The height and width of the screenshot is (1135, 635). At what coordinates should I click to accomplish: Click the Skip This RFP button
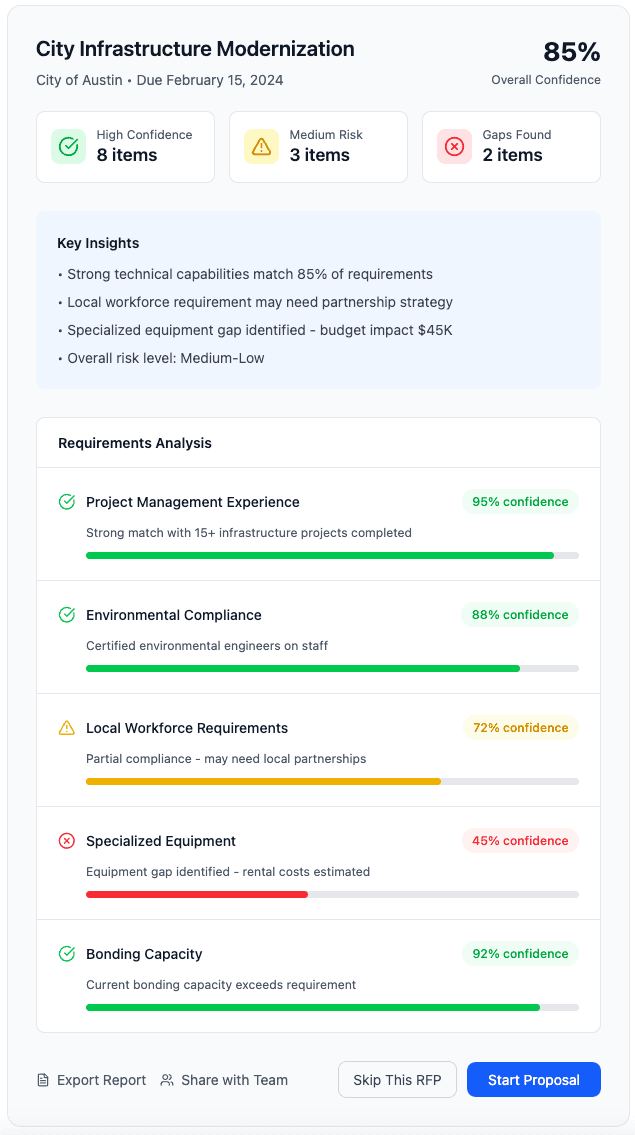[397, 1079]
